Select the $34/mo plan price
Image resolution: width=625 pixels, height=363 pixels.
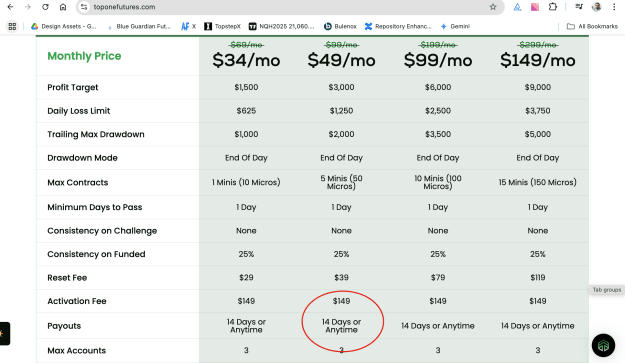coord(246,60)
